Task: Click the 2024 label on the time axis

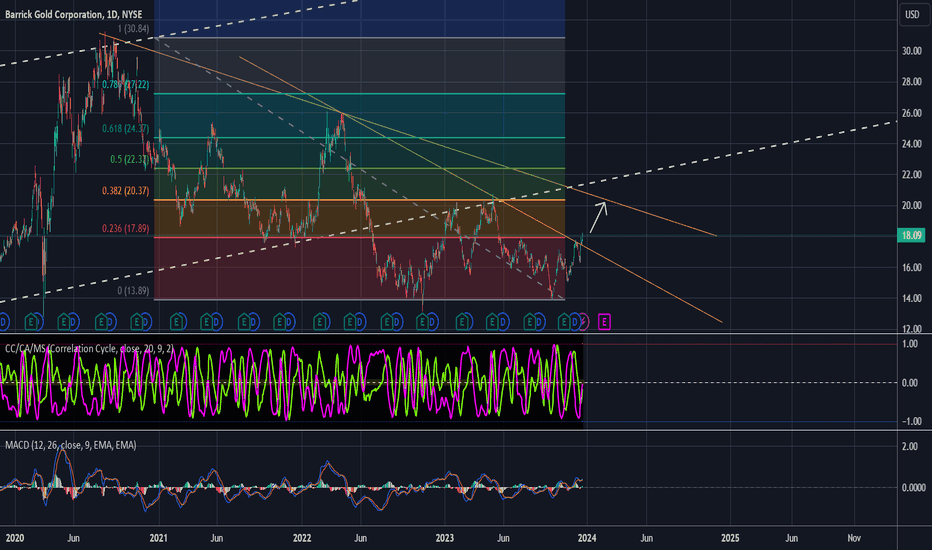Action: (587, 538)
